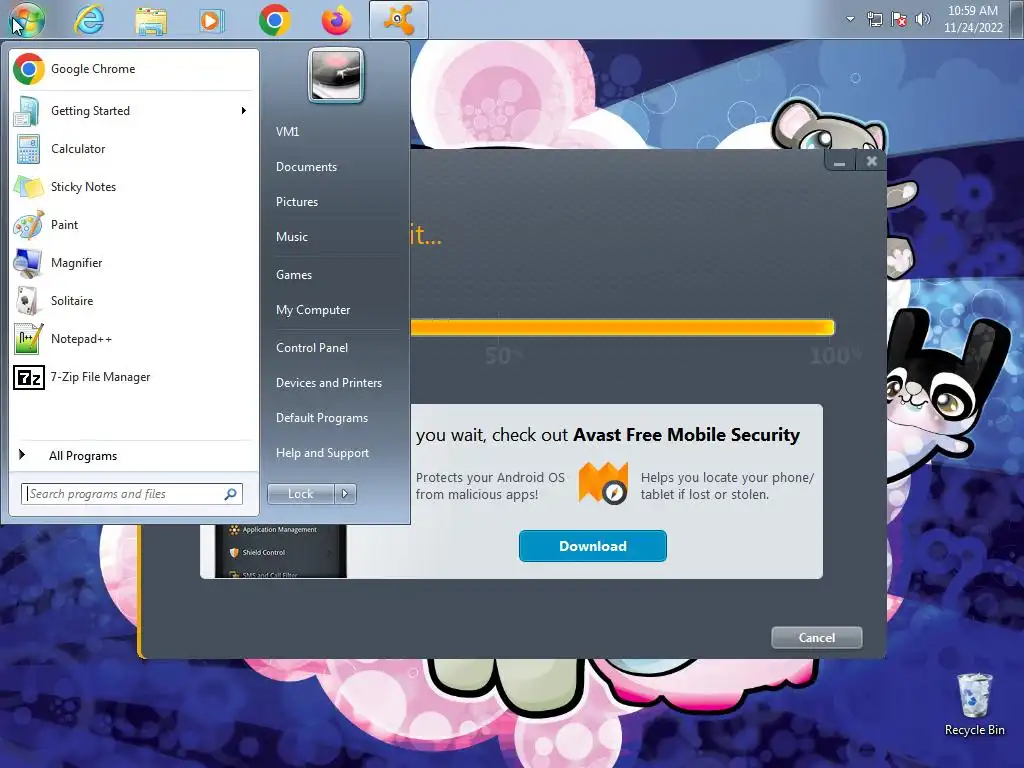This screenshot has width=1024, height=768.
Task: Open Notepad++ from the Start menu
Action: tap(133, 339)
